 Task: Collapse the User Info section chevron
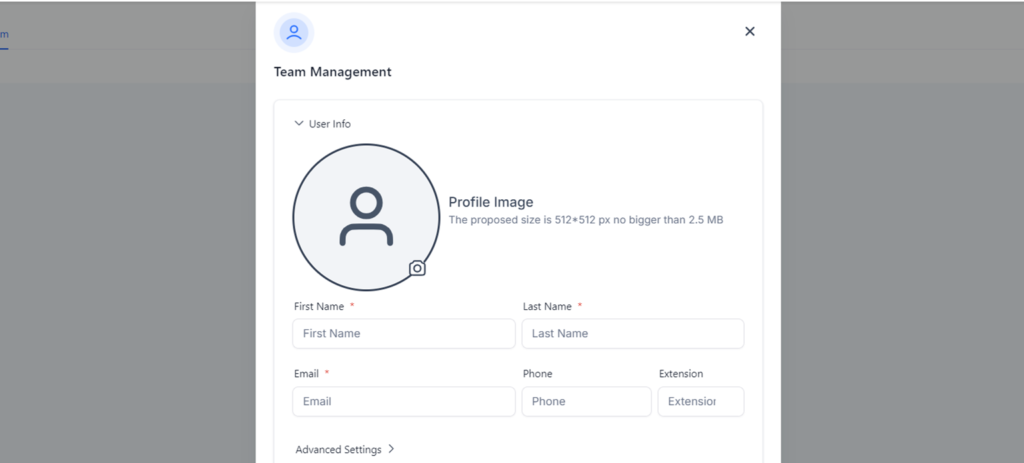(299, 124)
